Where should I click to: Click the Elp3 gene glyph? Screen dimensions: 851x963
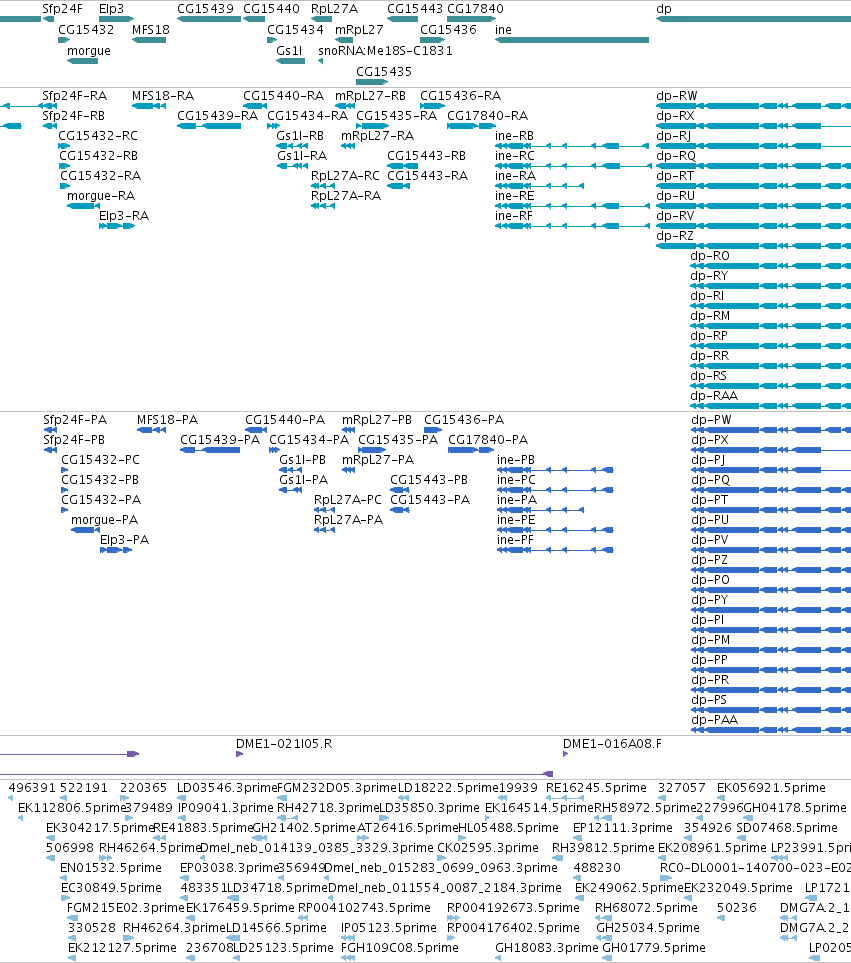[116, 19]
